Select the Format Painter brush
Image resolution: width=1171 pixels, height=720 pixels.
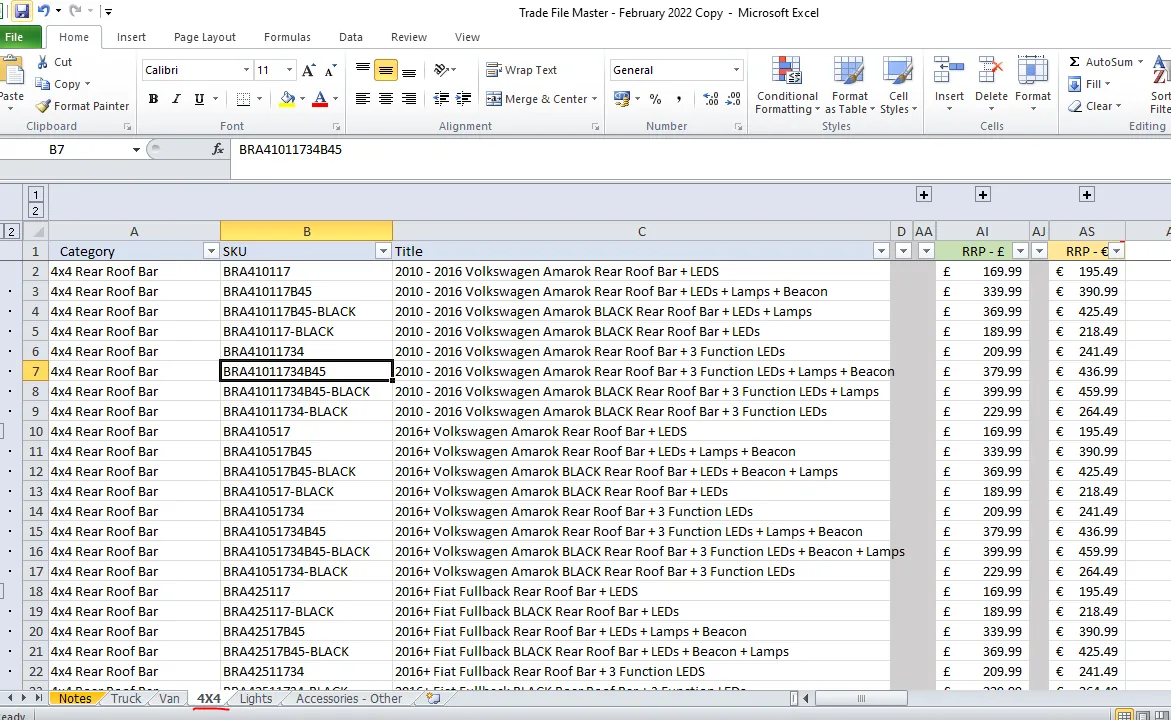[43, 106]
